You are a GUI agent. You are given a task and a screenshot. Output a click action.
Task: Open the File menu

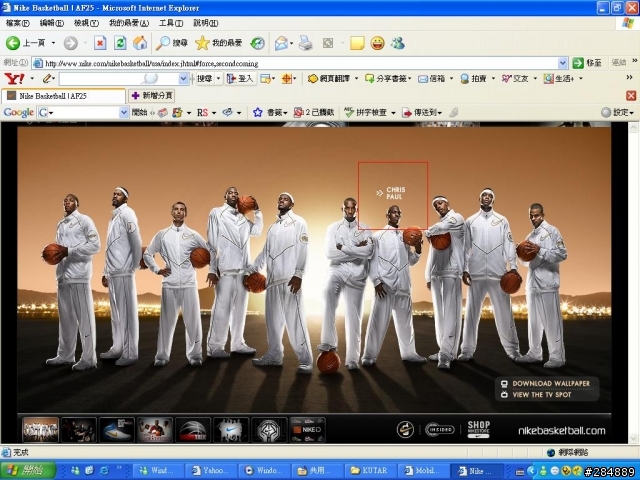(18, 23)
